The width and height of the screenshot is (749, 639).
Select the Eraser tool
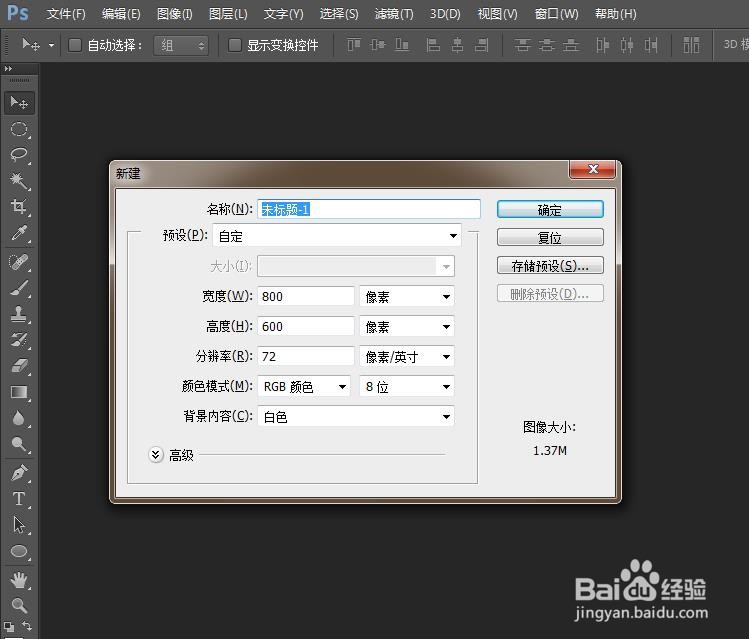(x=19, y=366)
